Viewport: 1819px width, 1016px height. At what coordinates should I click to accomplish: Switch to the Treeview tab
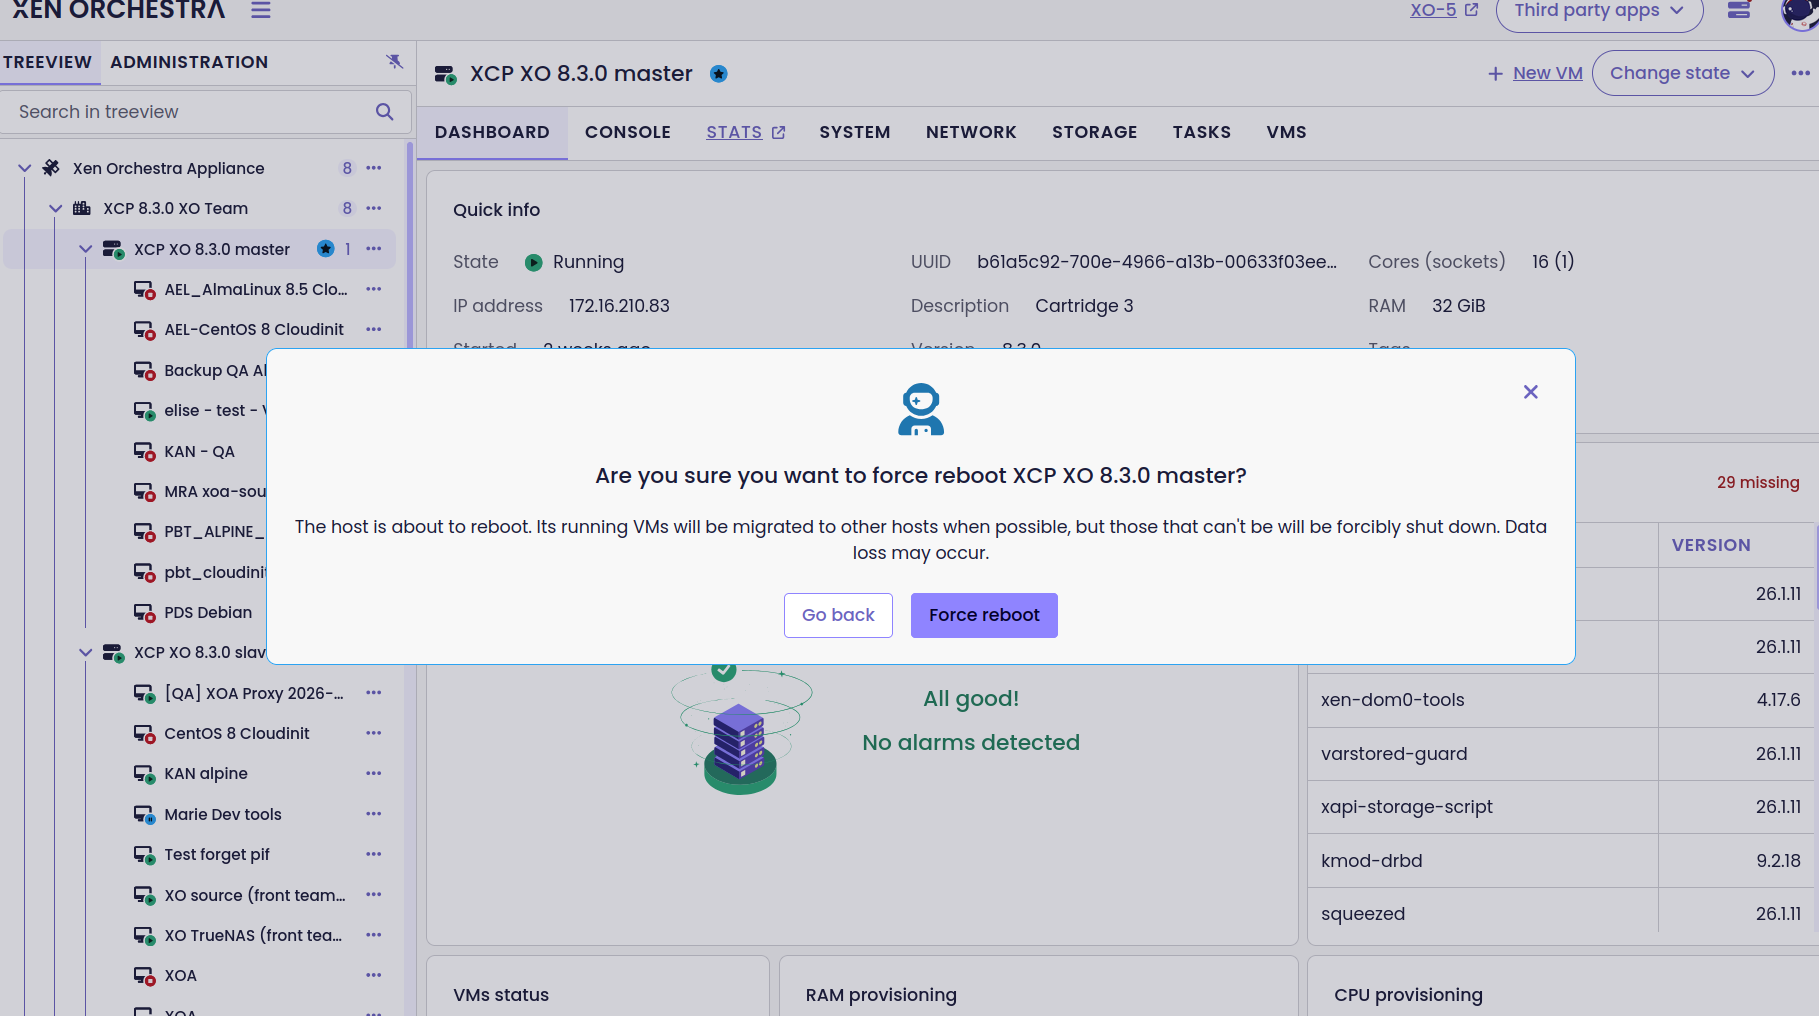(47, 62)
